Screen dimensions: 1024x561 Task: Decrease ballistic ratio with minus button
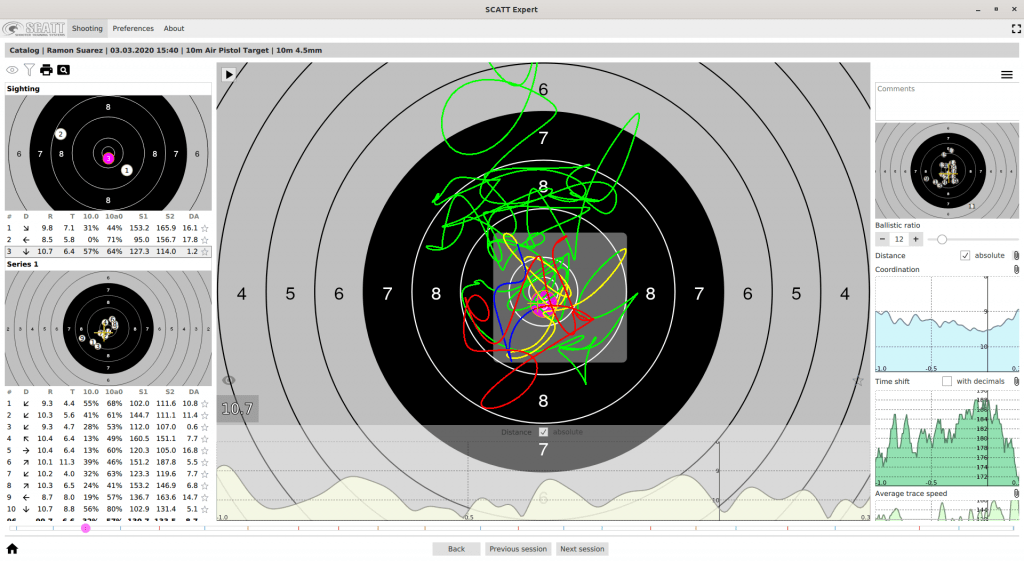tap(882, 239)
